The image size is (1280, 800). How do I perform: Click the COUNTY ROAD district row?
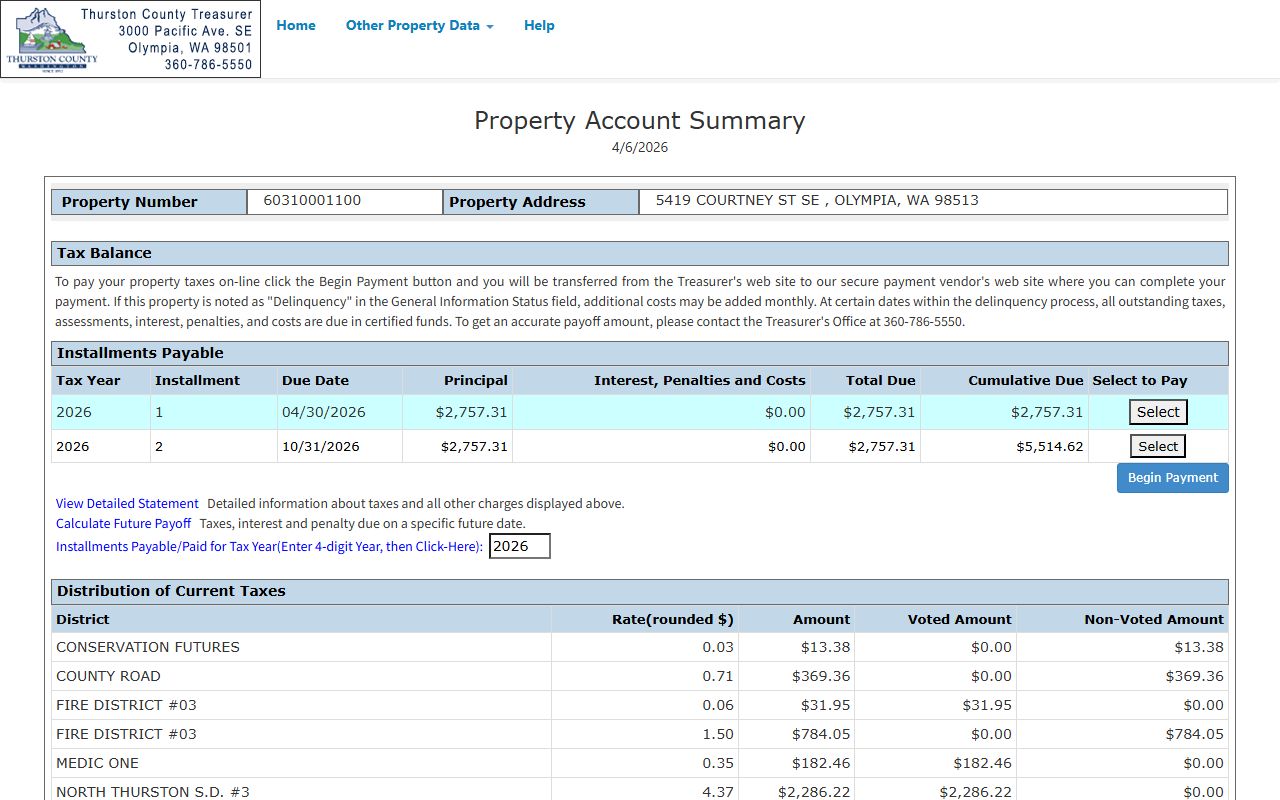640,676
